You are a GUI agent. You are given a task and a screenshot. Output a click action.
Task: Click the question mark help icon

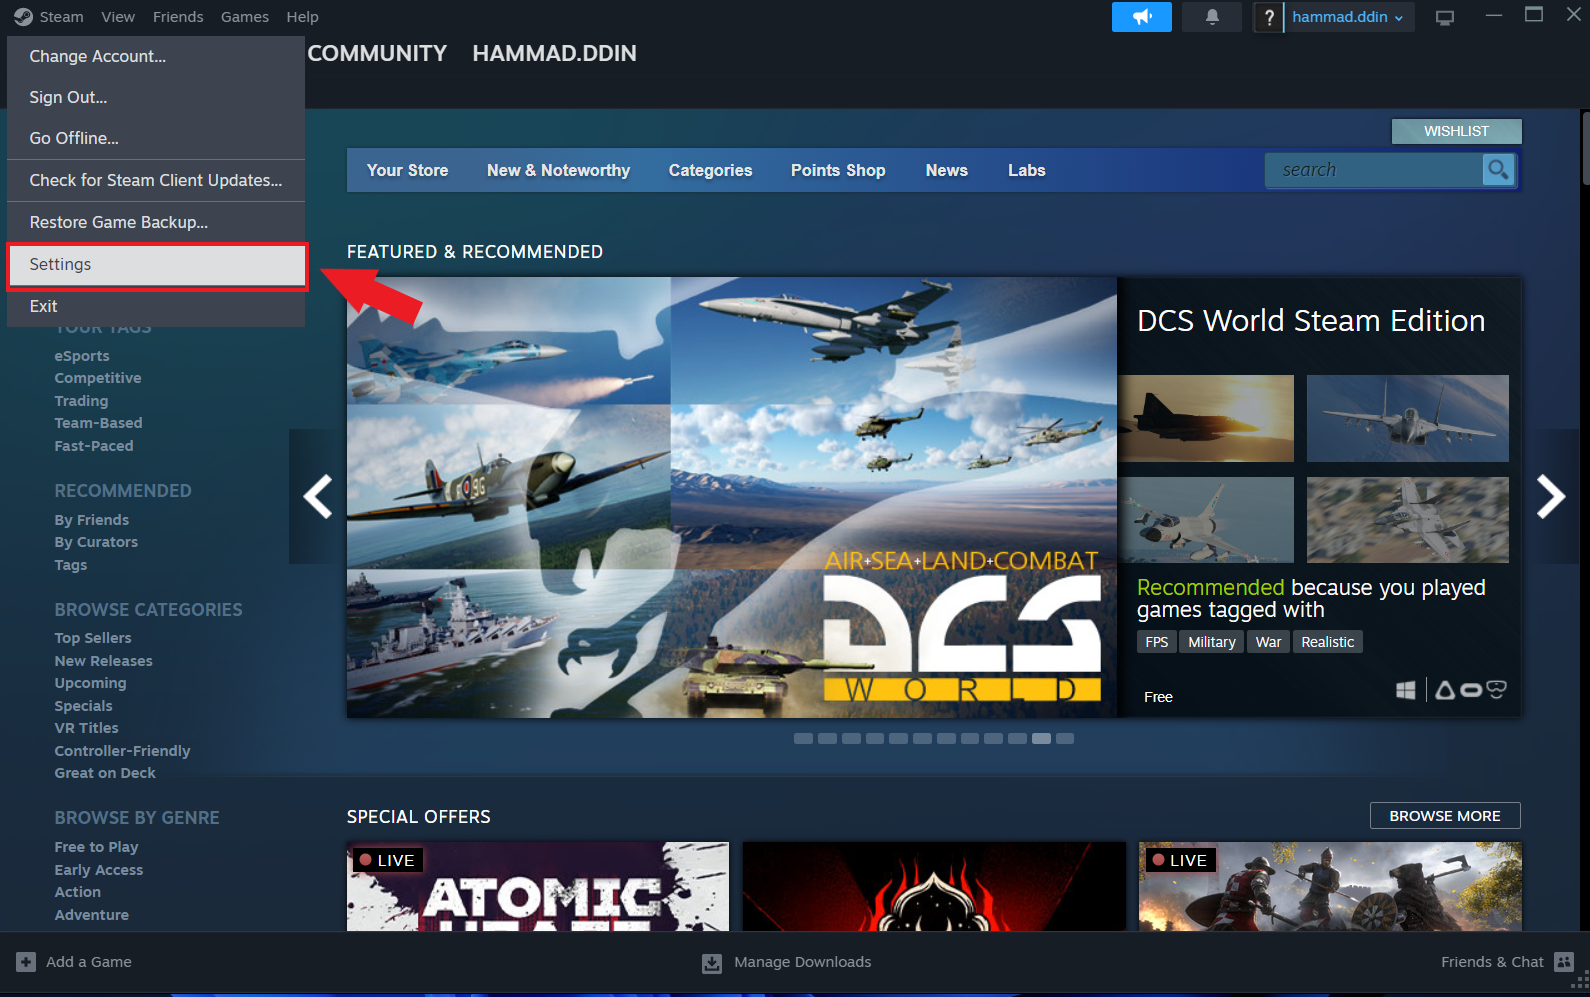click(x=1268, y=17)
